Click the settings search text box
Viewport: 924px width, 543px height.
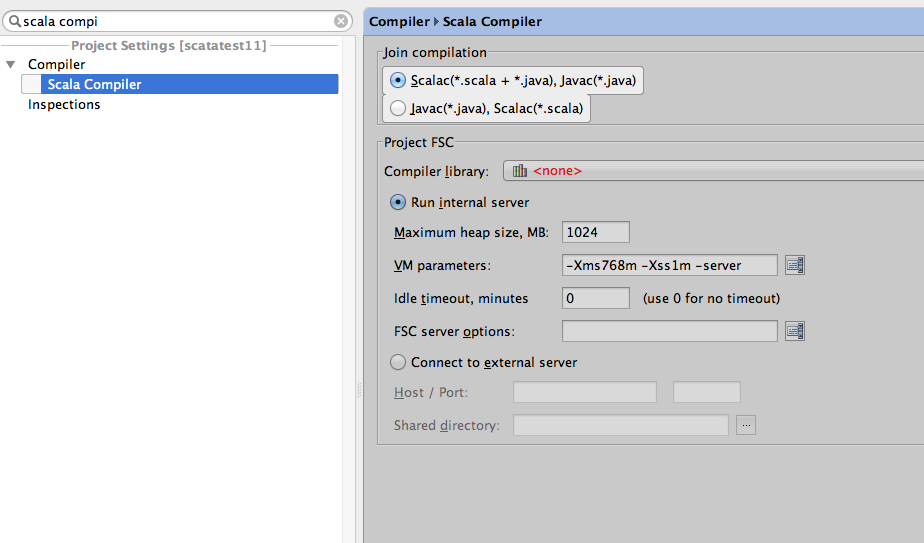[177, 21]
